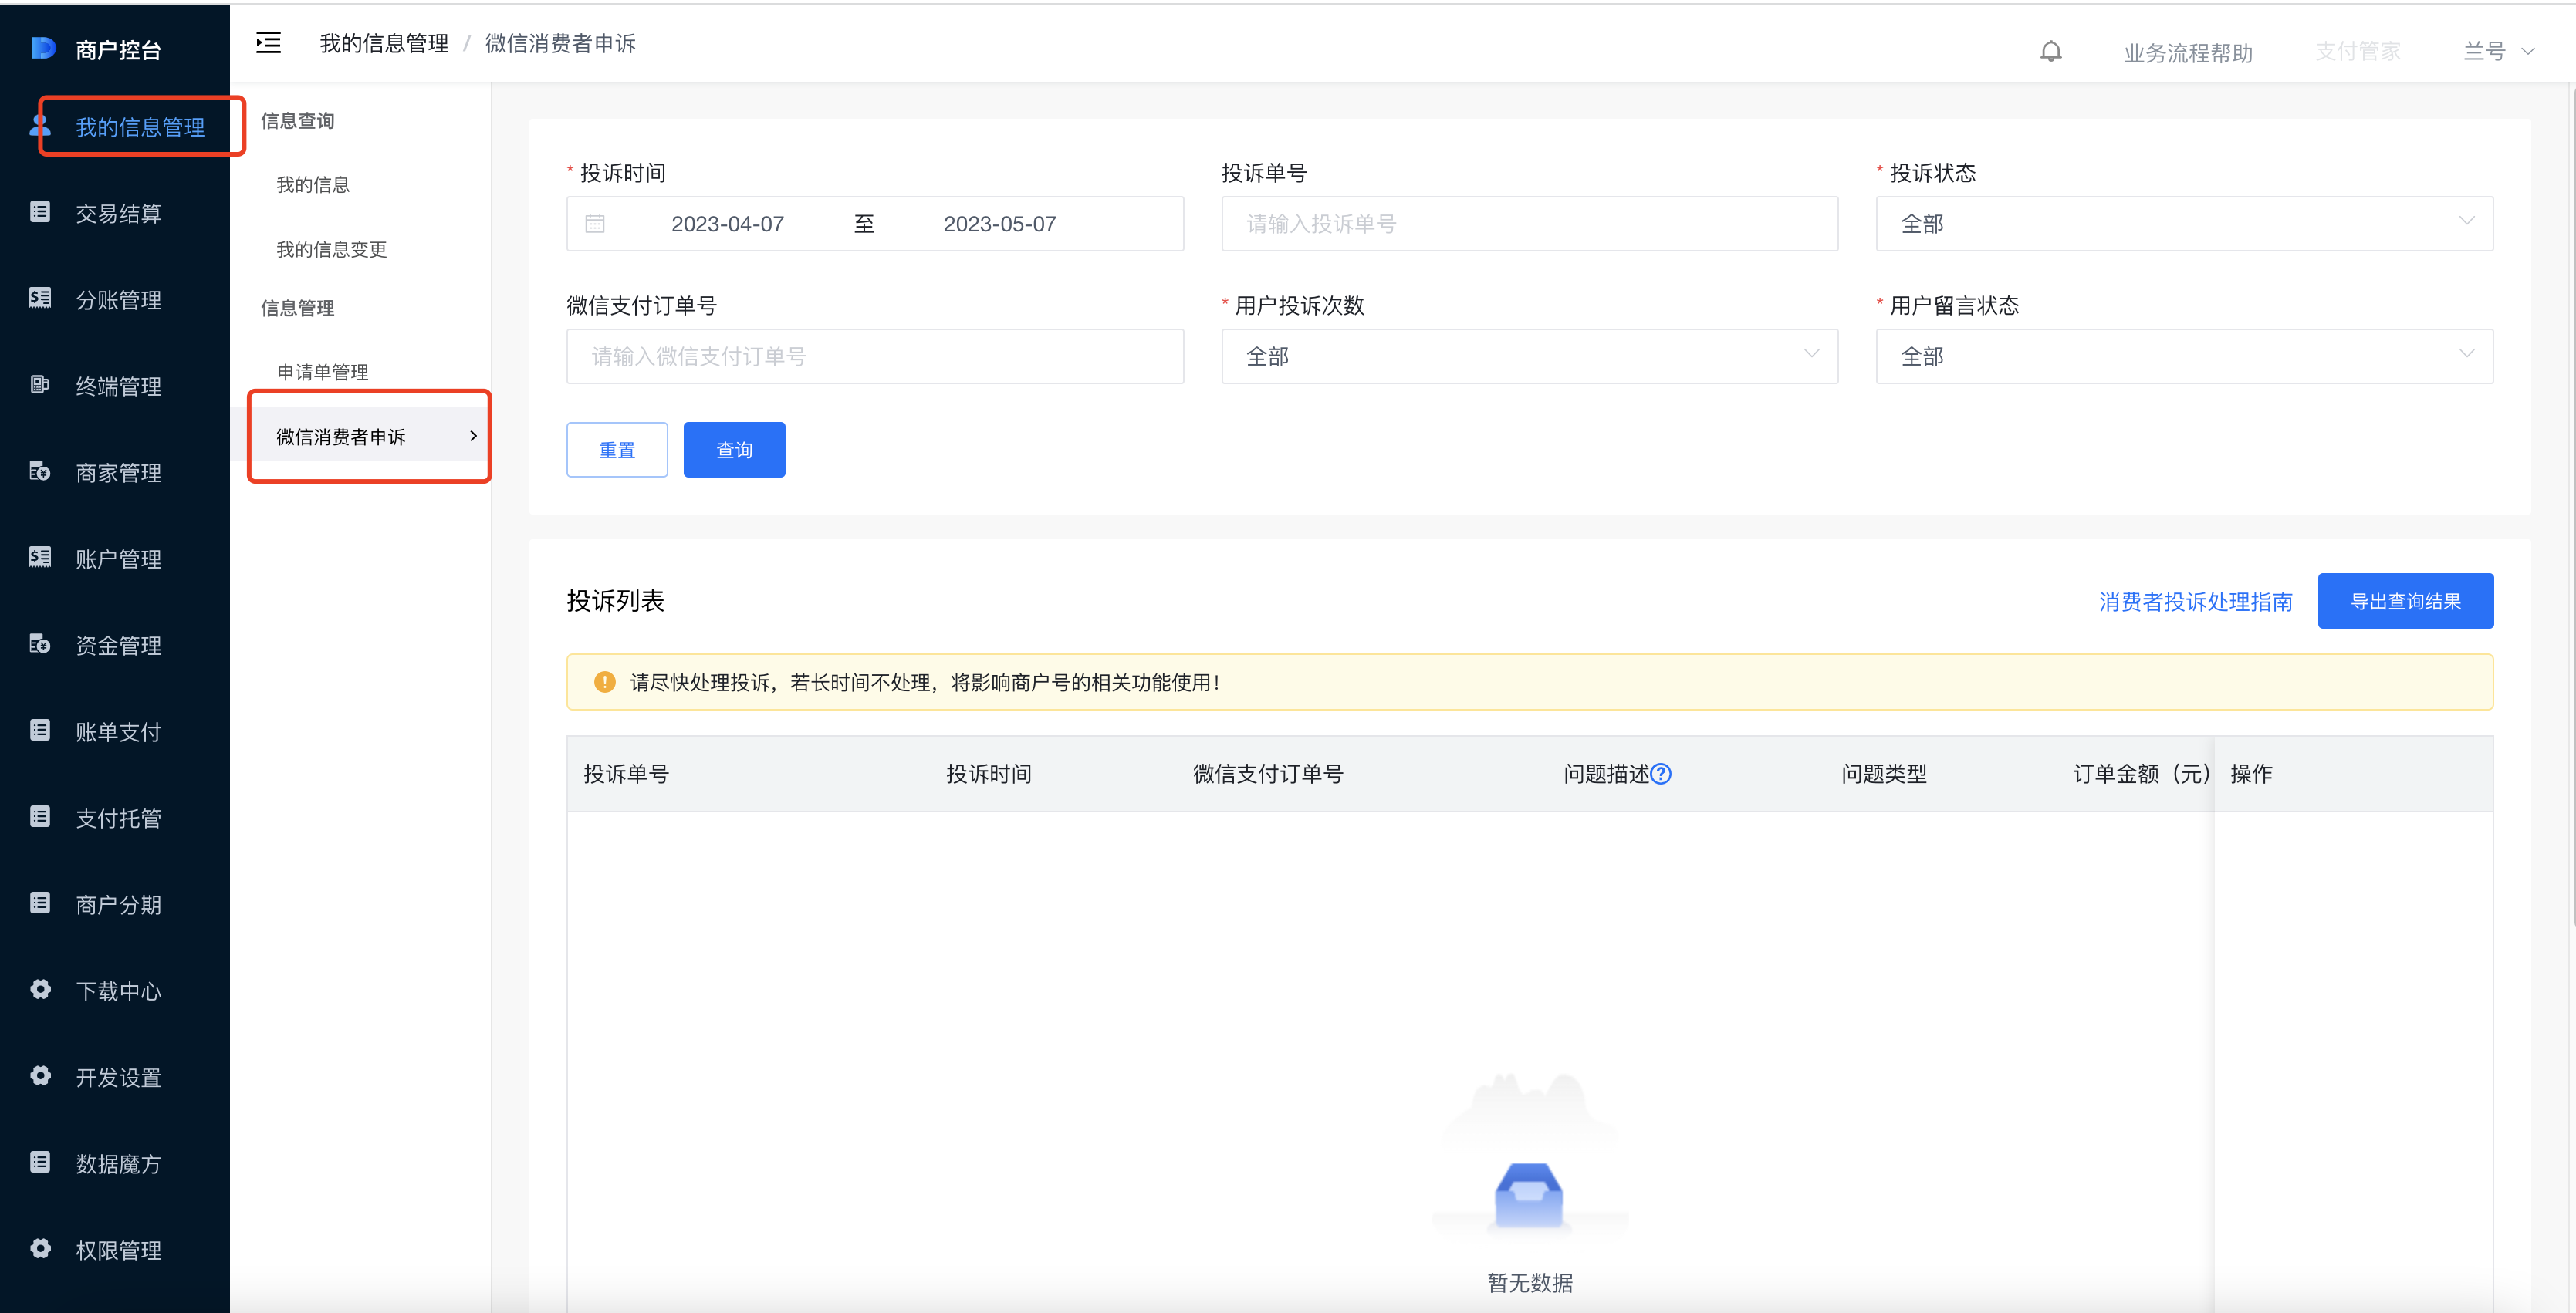The width and height of the screenshot is (2576, 1313).
Task: Open 权限管理 at bottom of sidebar
Action: (118, 1250)
